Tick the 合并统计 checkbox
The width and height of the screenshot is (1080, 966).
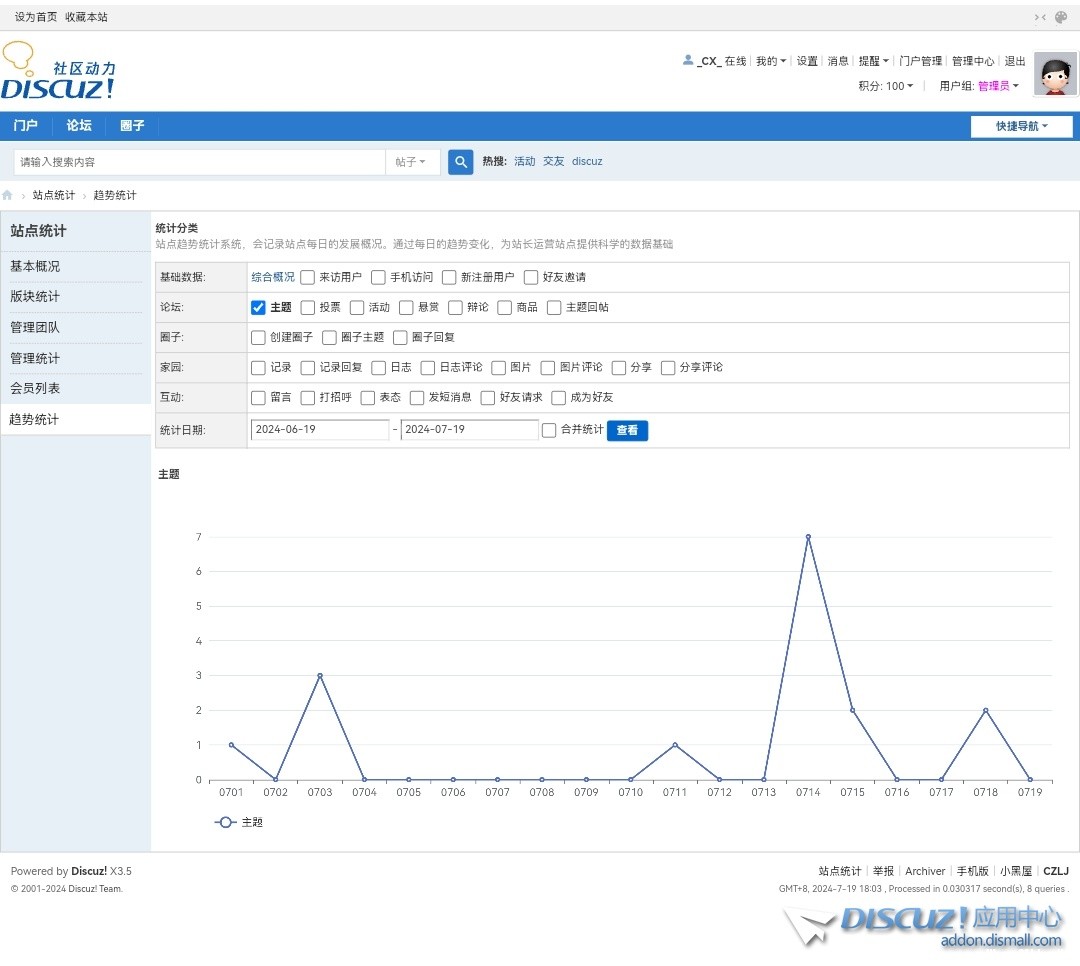[x=549, y=430]
